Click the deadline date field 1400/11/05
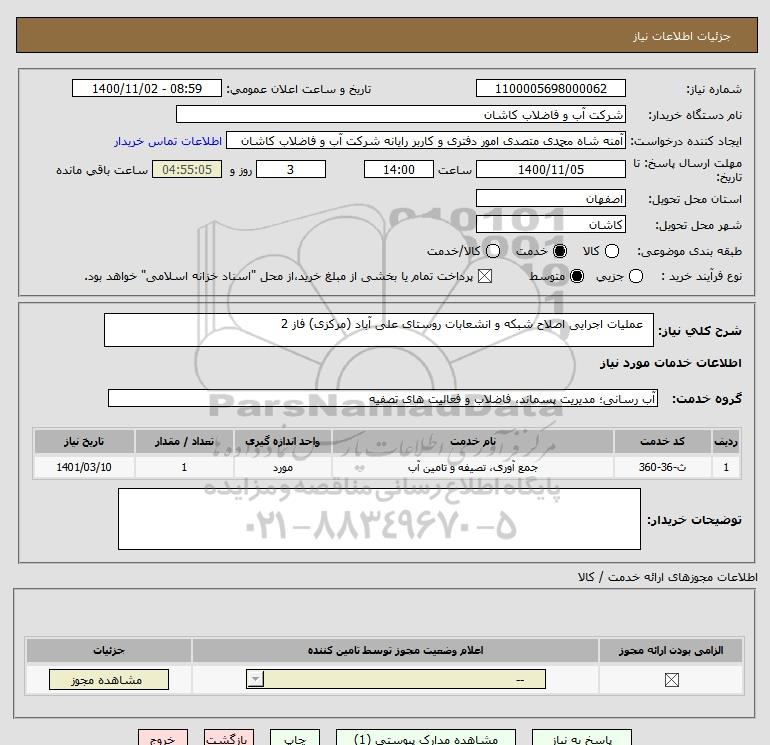The width and height of the screenshot is (770, 745). coord(550,169)
